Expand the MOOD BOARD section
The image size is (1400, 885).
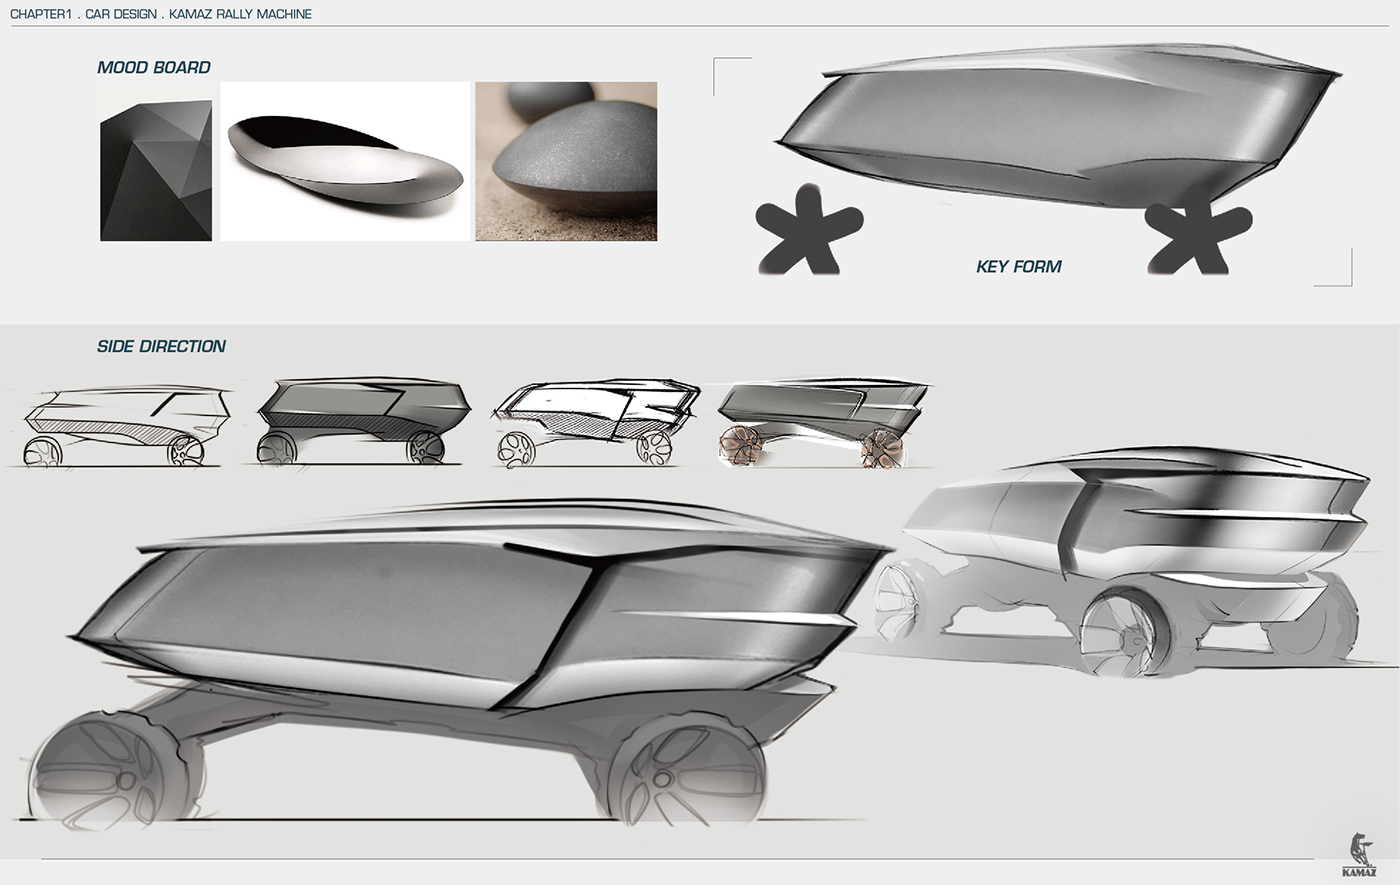(x=153, y=67)
